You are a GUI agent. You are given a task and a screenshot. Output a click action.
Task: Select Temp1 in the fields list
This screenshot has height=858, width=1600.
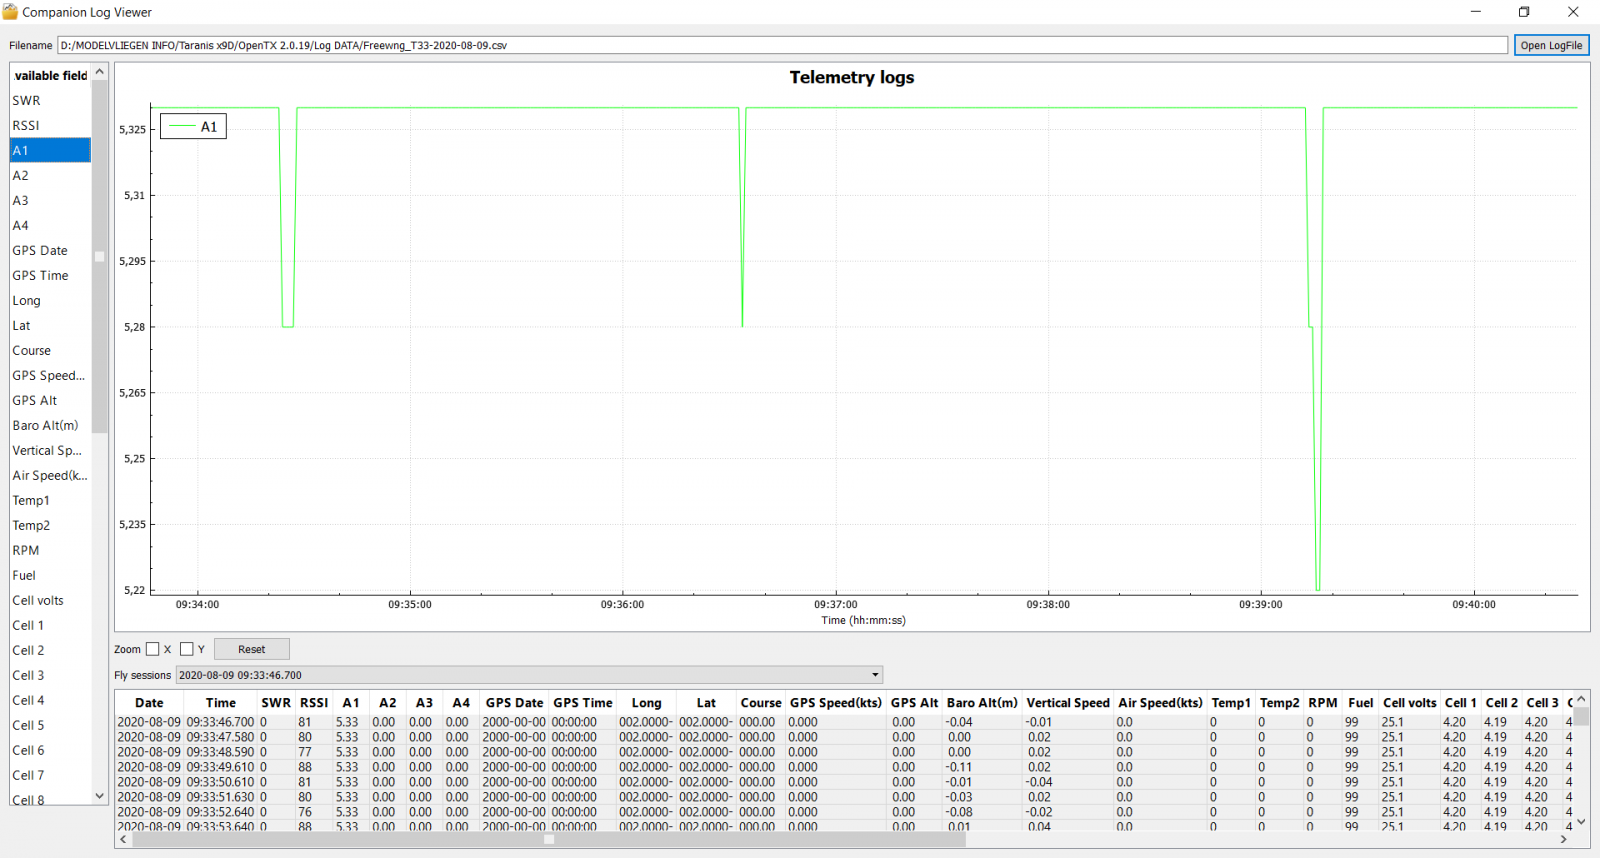click(x=50, y=500)
